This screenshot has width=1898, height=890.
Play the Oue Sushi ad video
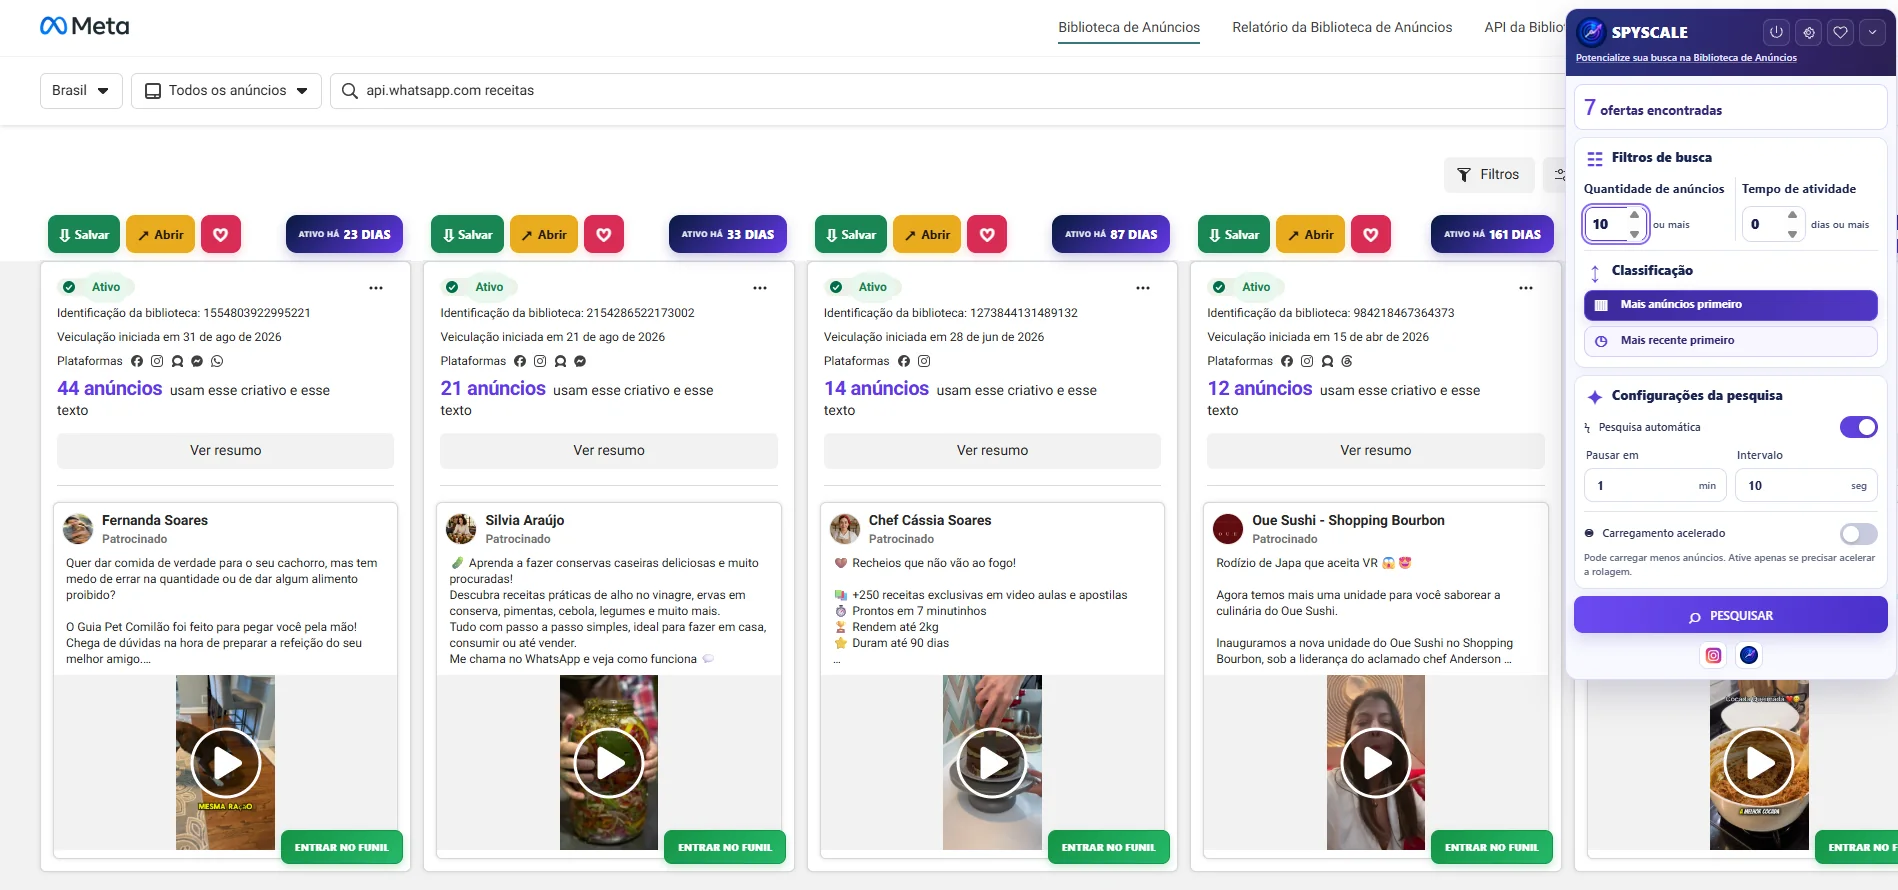click(1376, 763)
